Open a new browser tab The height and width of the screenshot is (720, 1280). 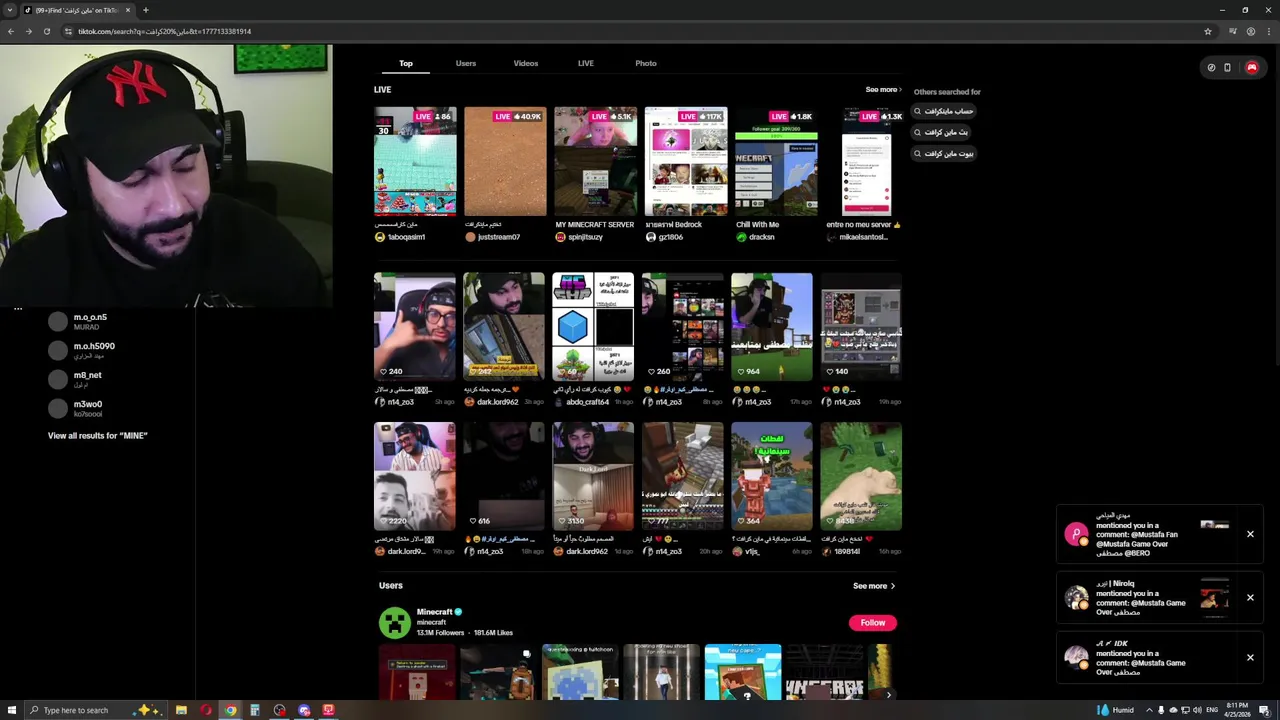click(x=146, y=10)
